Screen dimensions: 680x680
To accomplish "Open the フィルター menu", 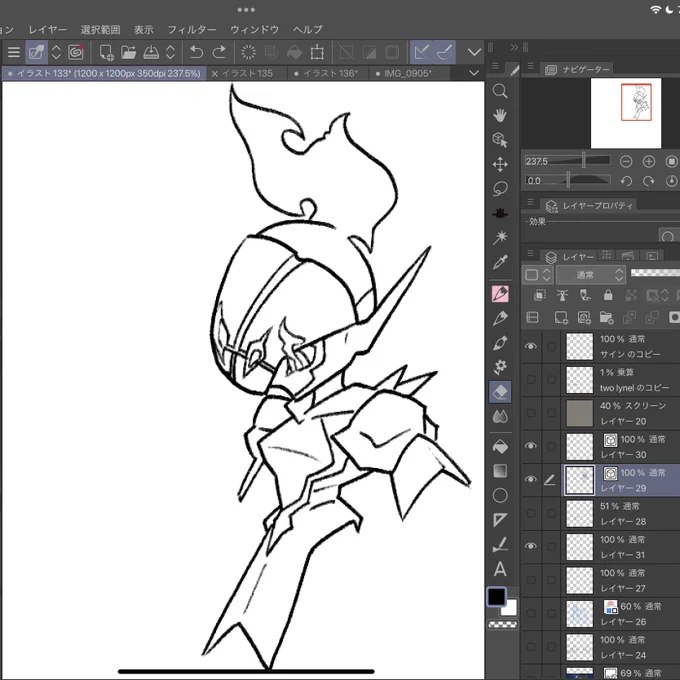I will pos(192,29).
